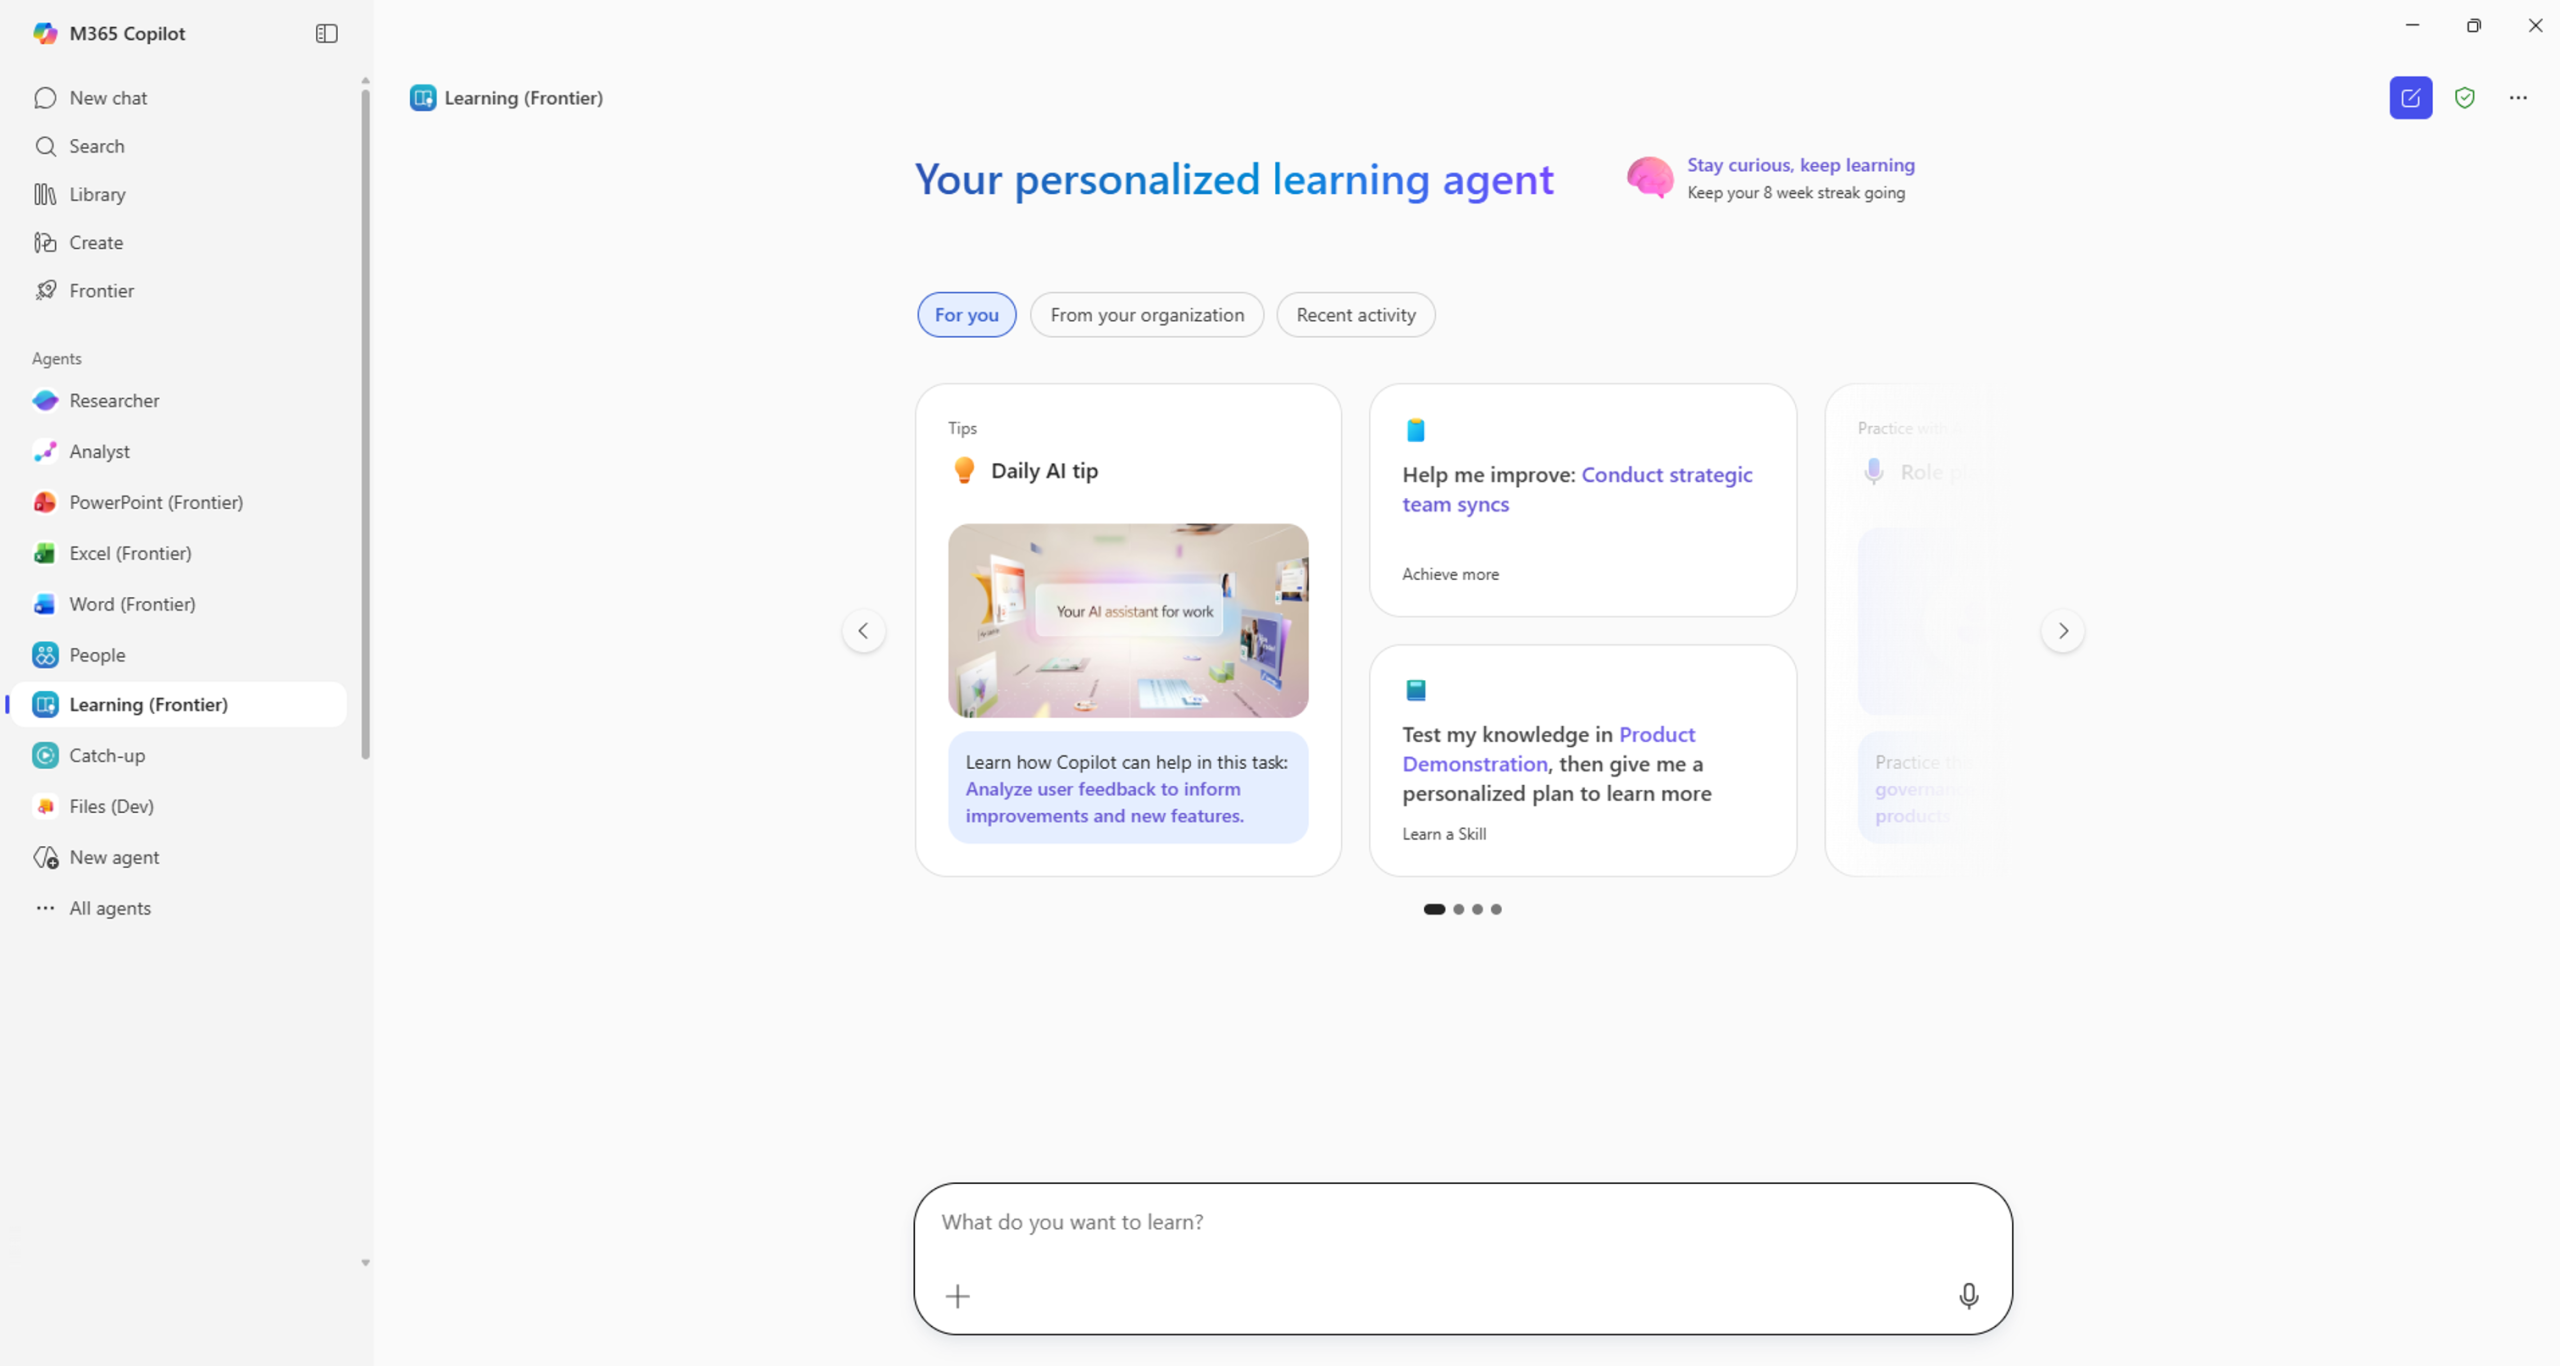Image resolution: width=2560 pixels, height=1366 pixels.
Task: Open the Analyst agent
Action: [99, 451]
